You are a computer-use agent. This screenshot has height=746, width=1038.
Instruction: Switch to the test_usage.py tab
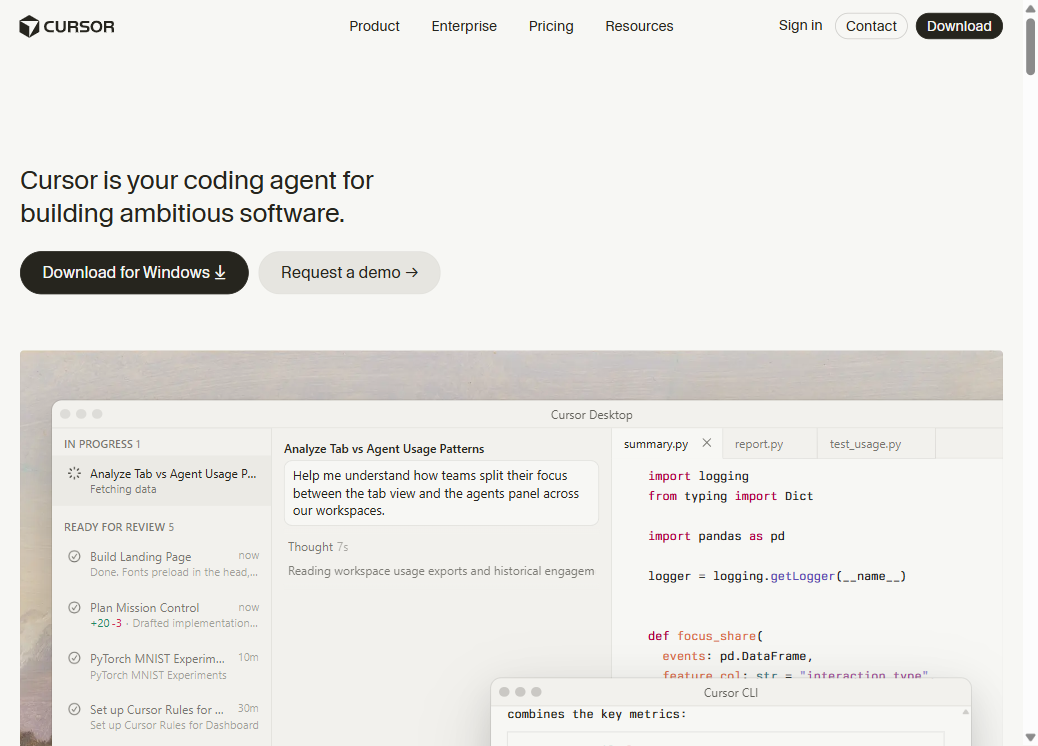pos(865,444)
